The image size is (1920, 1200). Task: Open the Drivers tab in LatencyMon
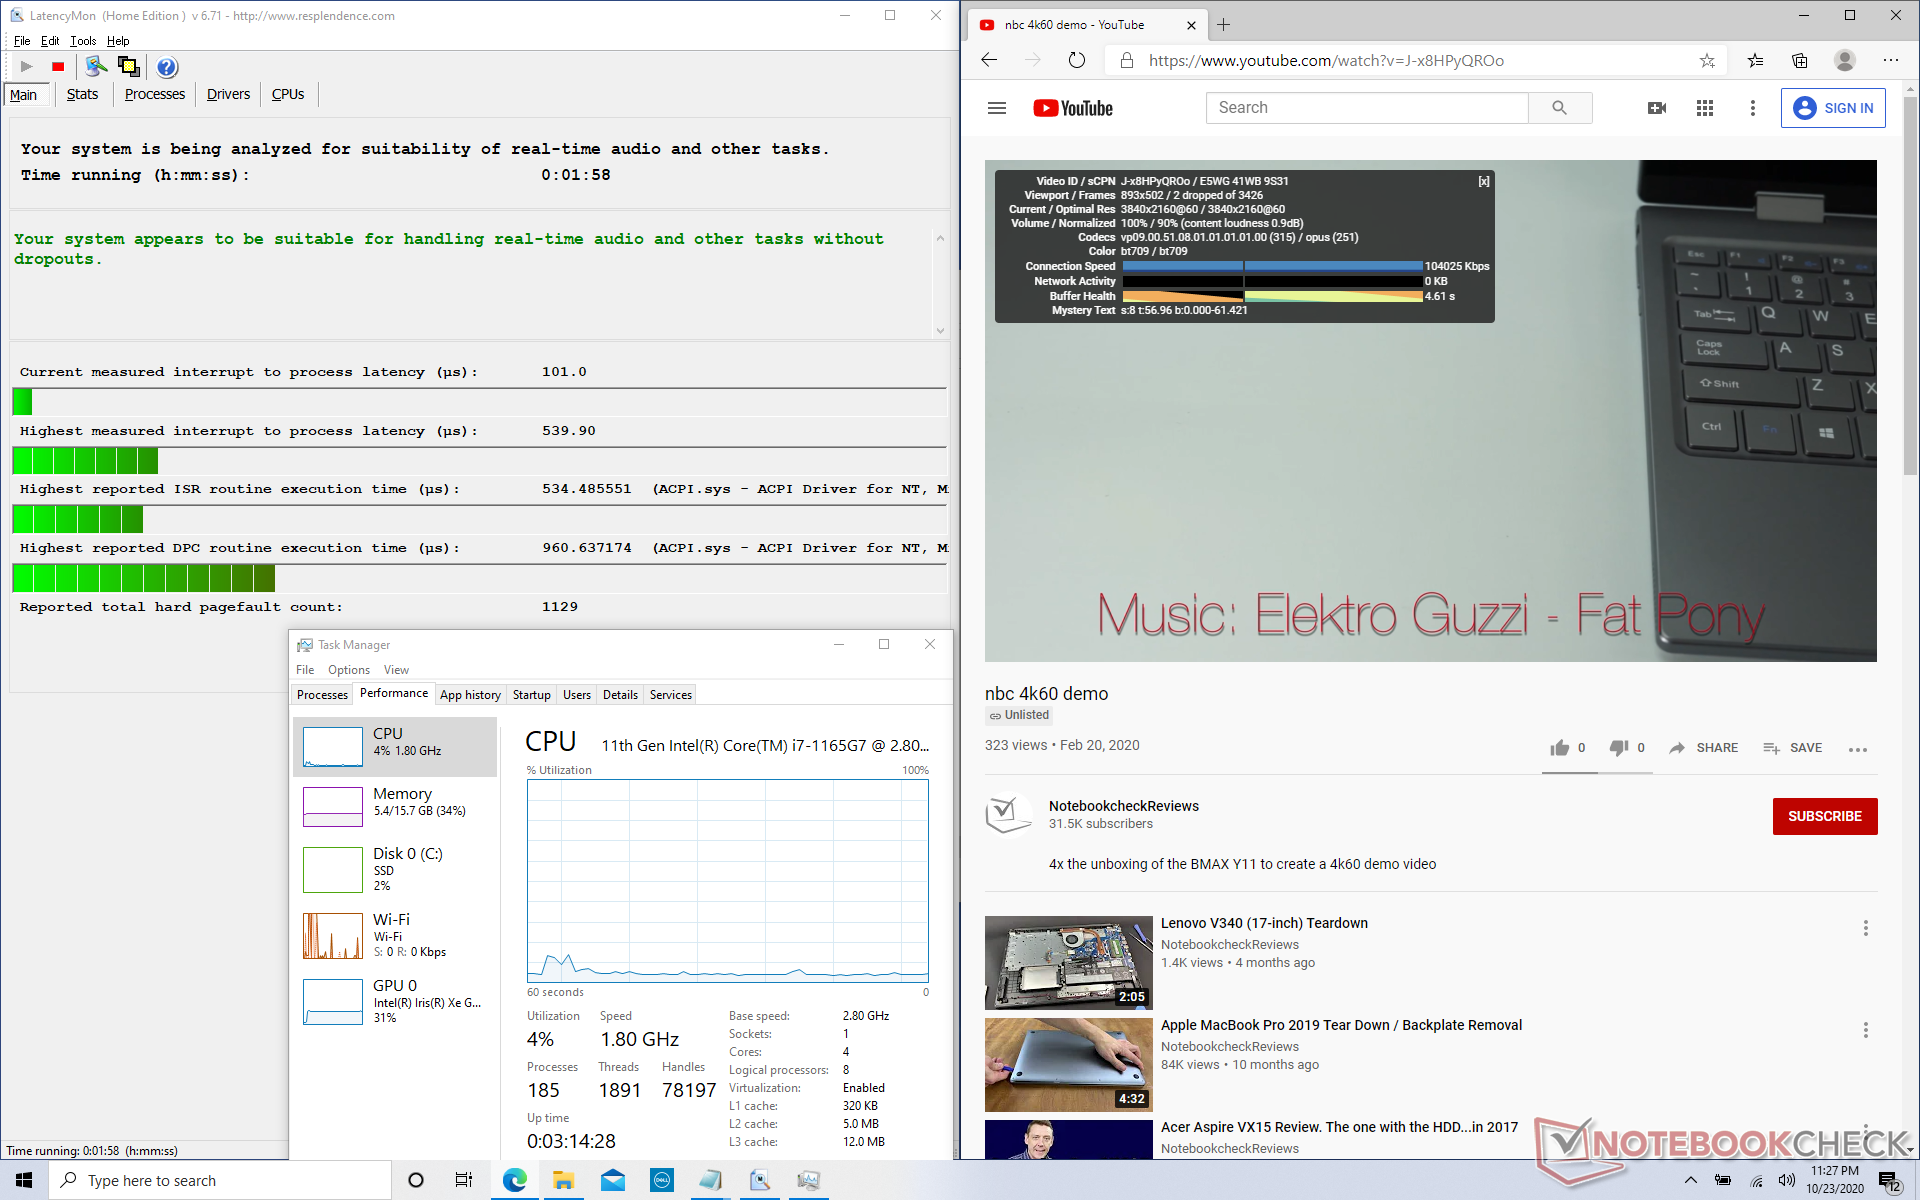pos(228,94)
